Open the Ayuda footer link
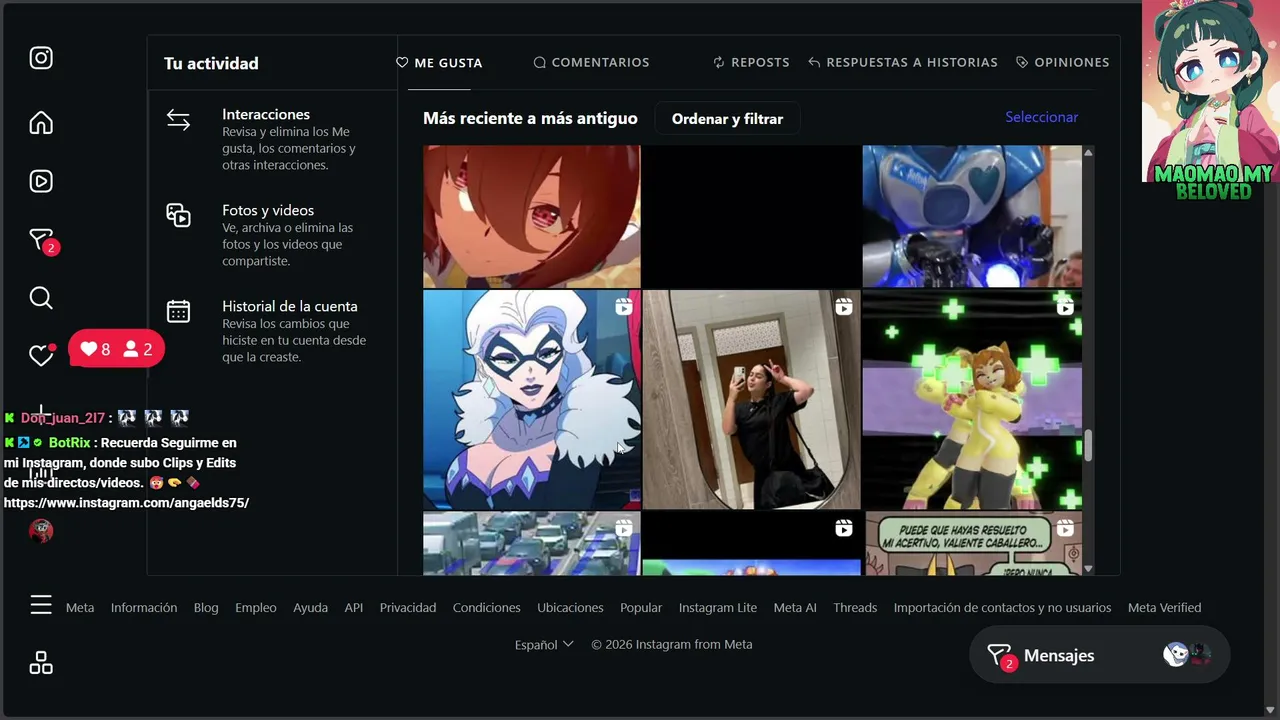Image resolution: width=1280 pixels, height=720 pixels. point(310,608)
